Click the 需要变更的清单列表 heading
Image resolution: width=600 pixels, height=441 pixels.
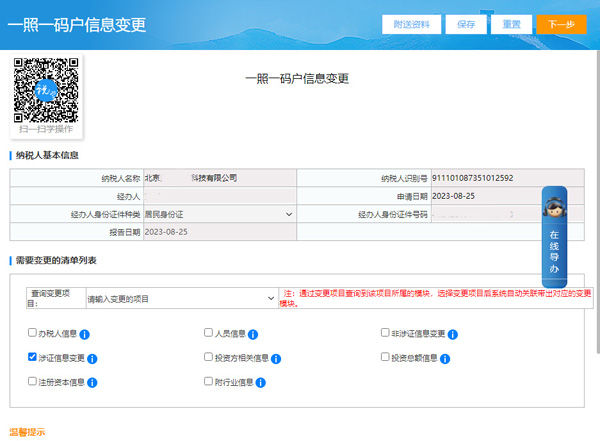point(56,260)
